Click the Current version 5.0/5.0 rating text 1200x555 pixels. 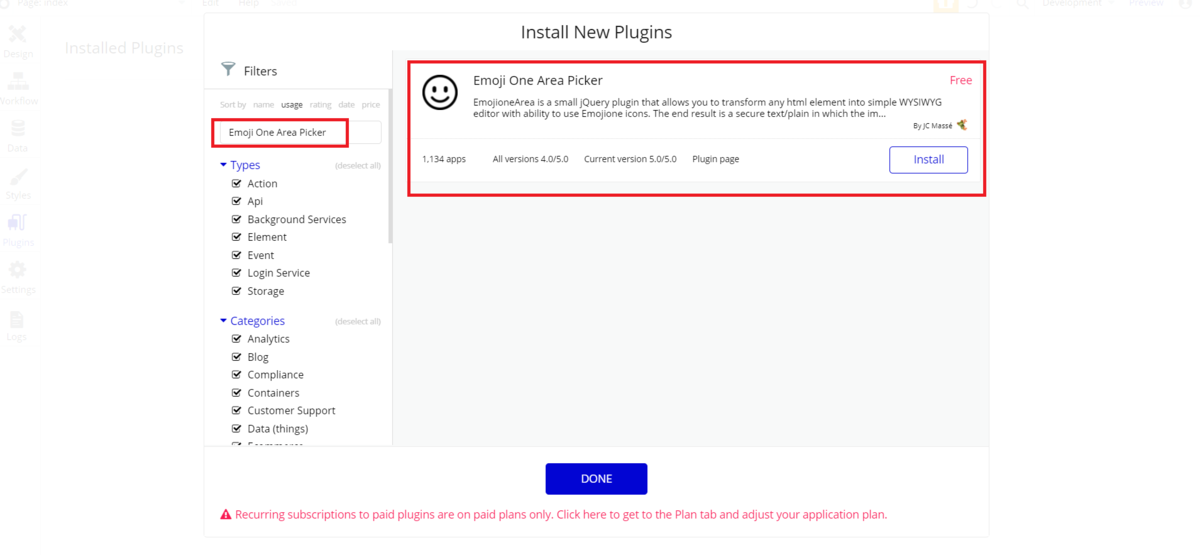coord(630,159)
